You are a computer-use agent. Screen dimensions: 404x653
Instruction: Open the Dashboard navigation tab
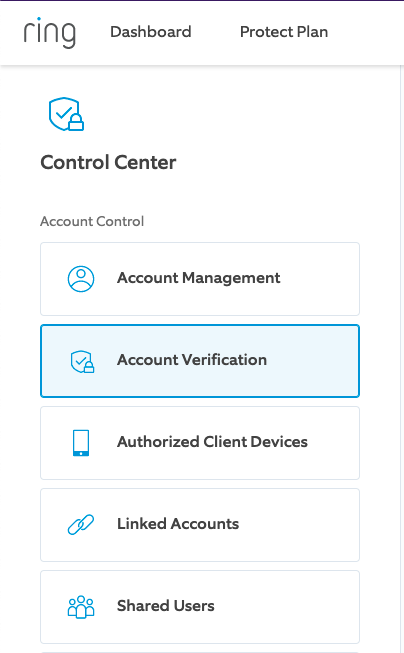tap(151, 32)
